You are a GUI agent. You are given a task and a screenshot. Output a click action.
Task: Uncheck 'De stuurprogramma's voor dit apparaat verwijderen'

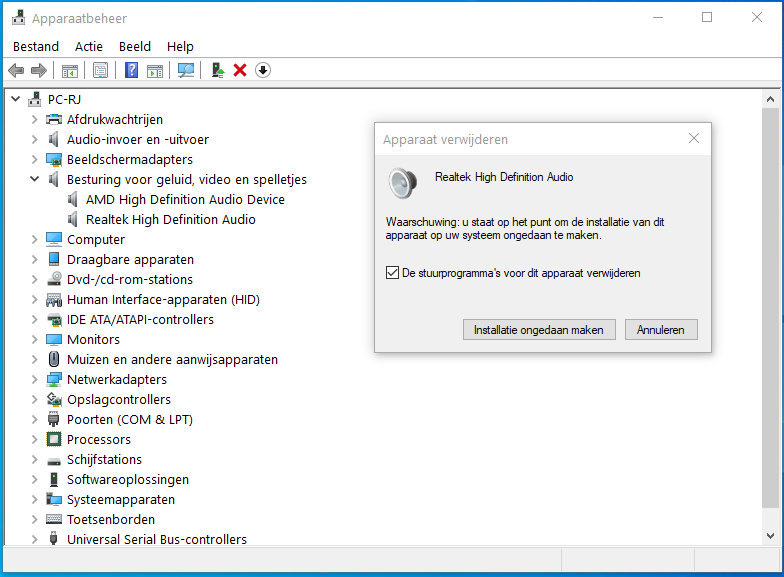click(x=392, y=272)
